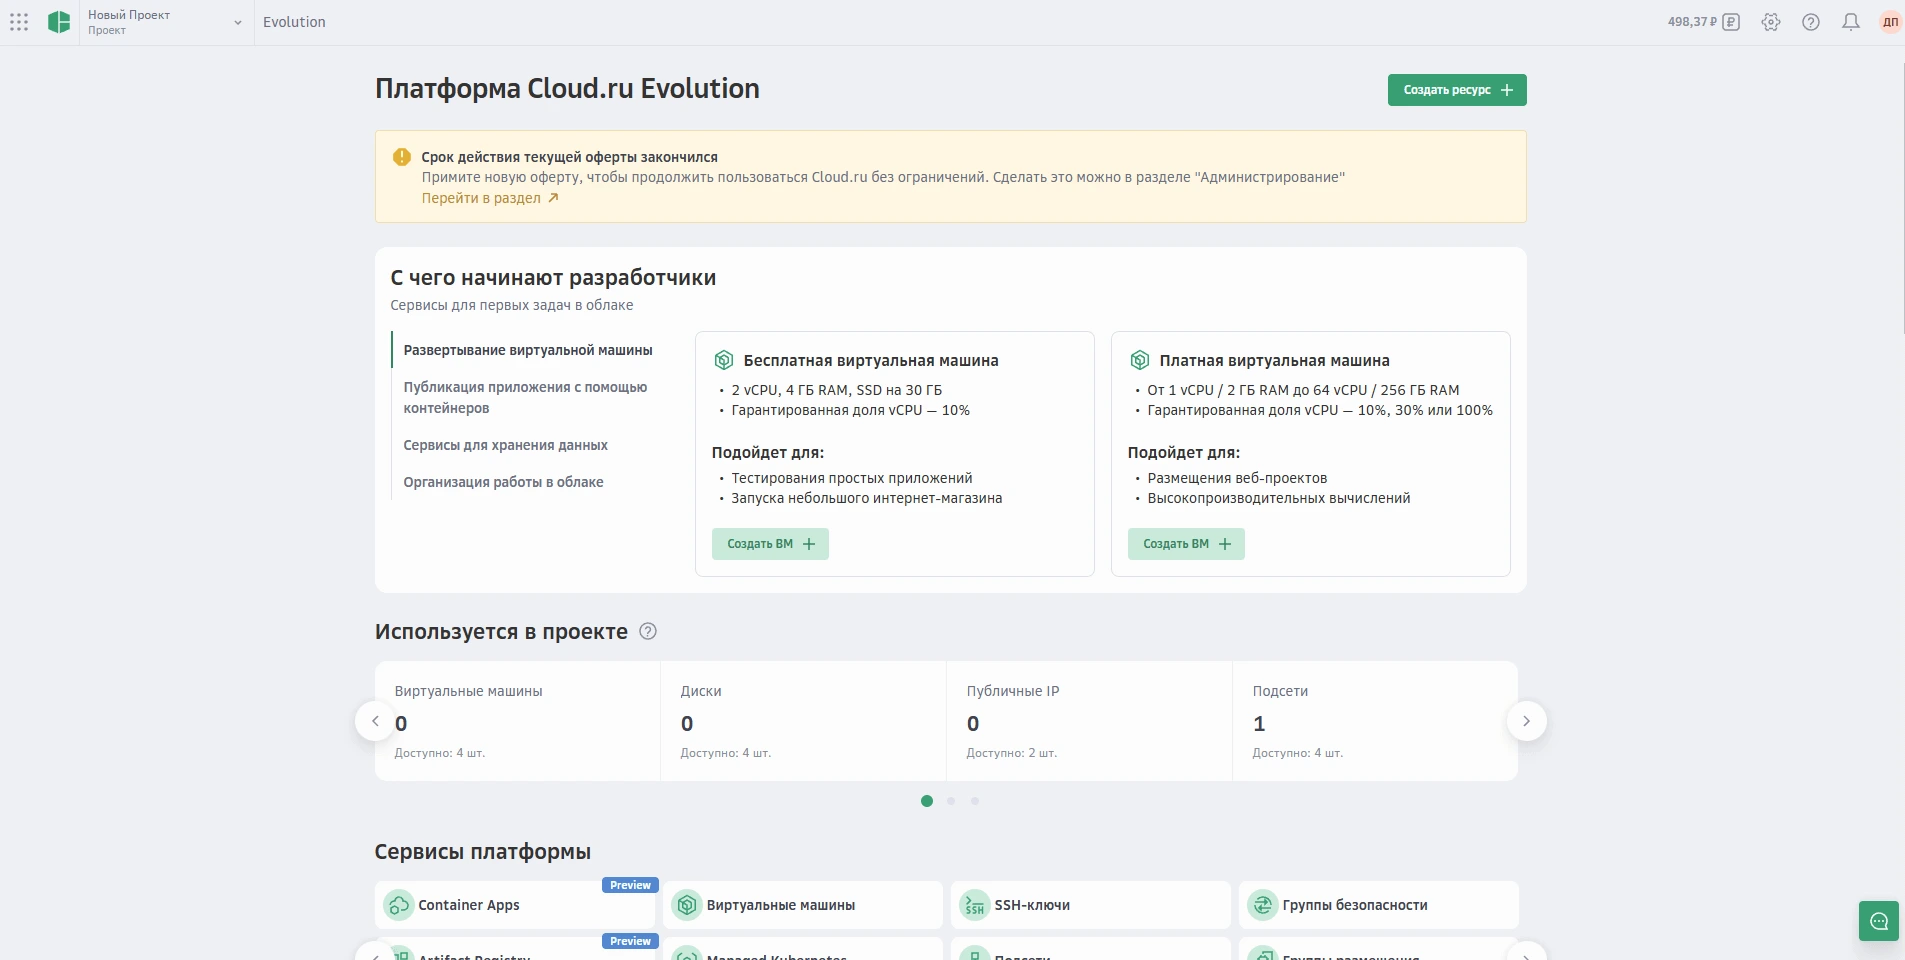Show next resource usage cards
This screenshot has height=960, width=1905.
pos(1526,721)
